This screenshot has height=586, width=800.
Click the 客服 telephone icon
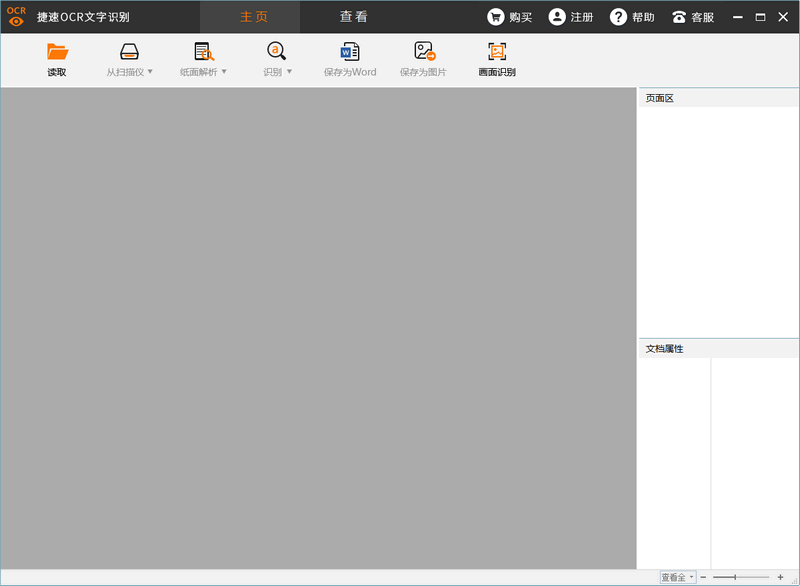pyautogui.click(x=679, y=17)
